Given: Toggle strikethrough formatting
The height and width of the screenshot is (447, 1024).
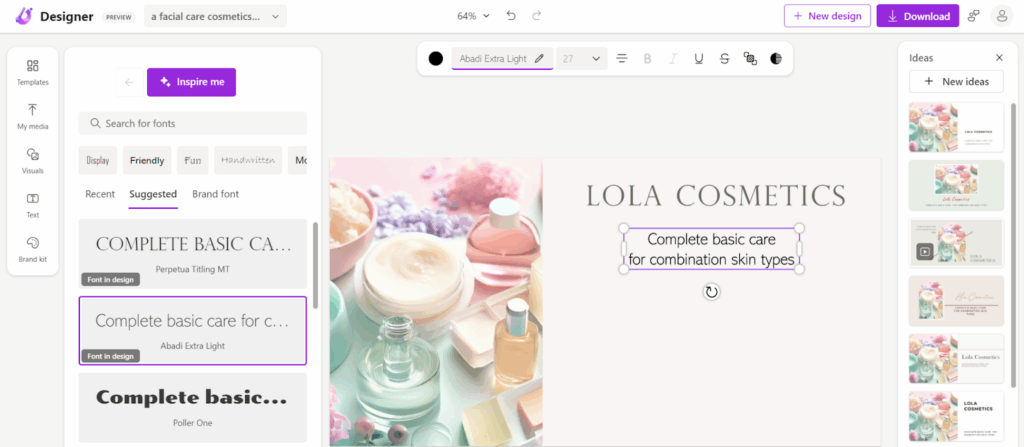Looking at the screenshot, I should pyautogui.click(x=724, y=59).
